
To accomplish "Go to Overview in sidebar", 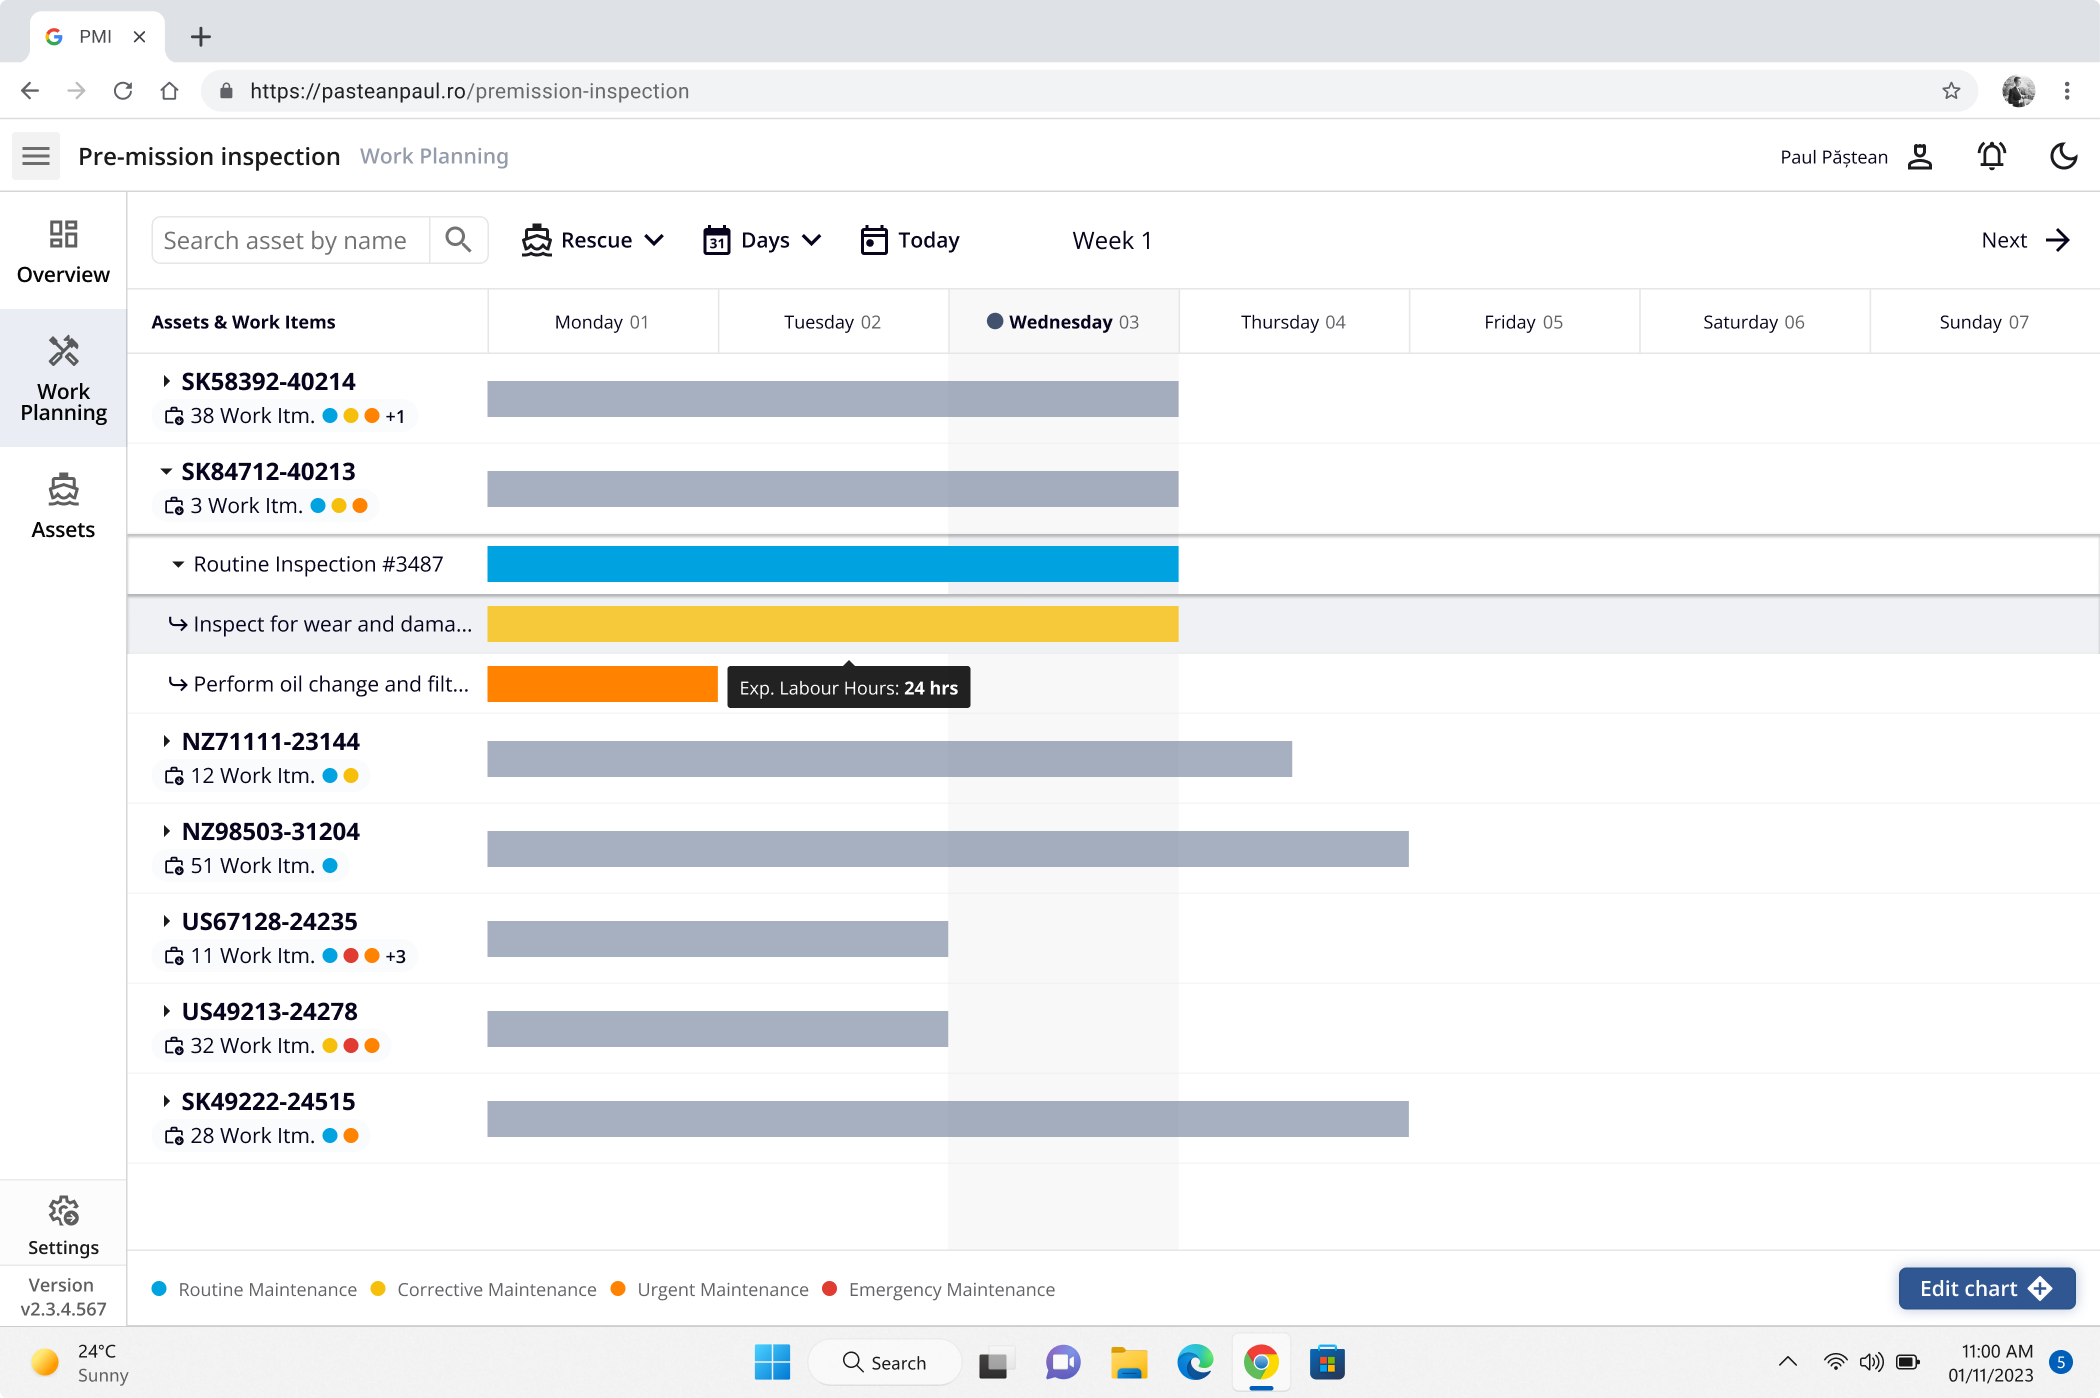I will click(63, 251).
